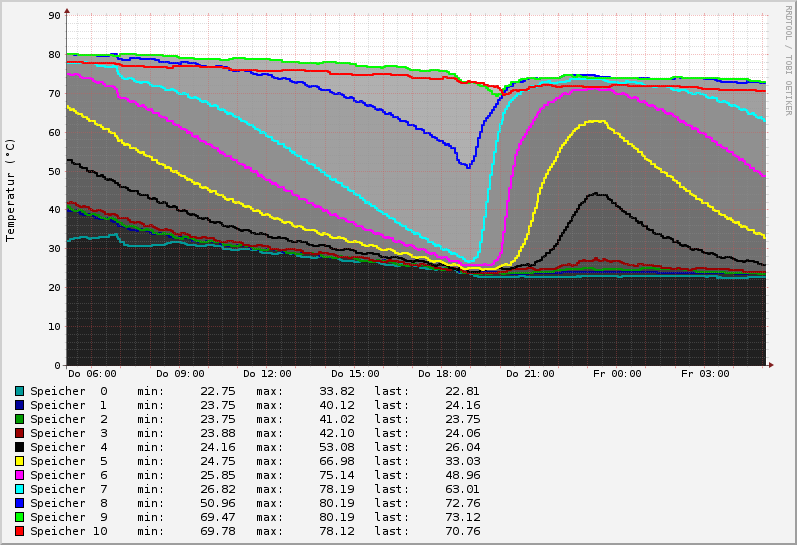This screenshot has height=545, width=797.
Task: Select the Speicher 2 legend label
Action: pyautogui.click(x=68, y=419)
